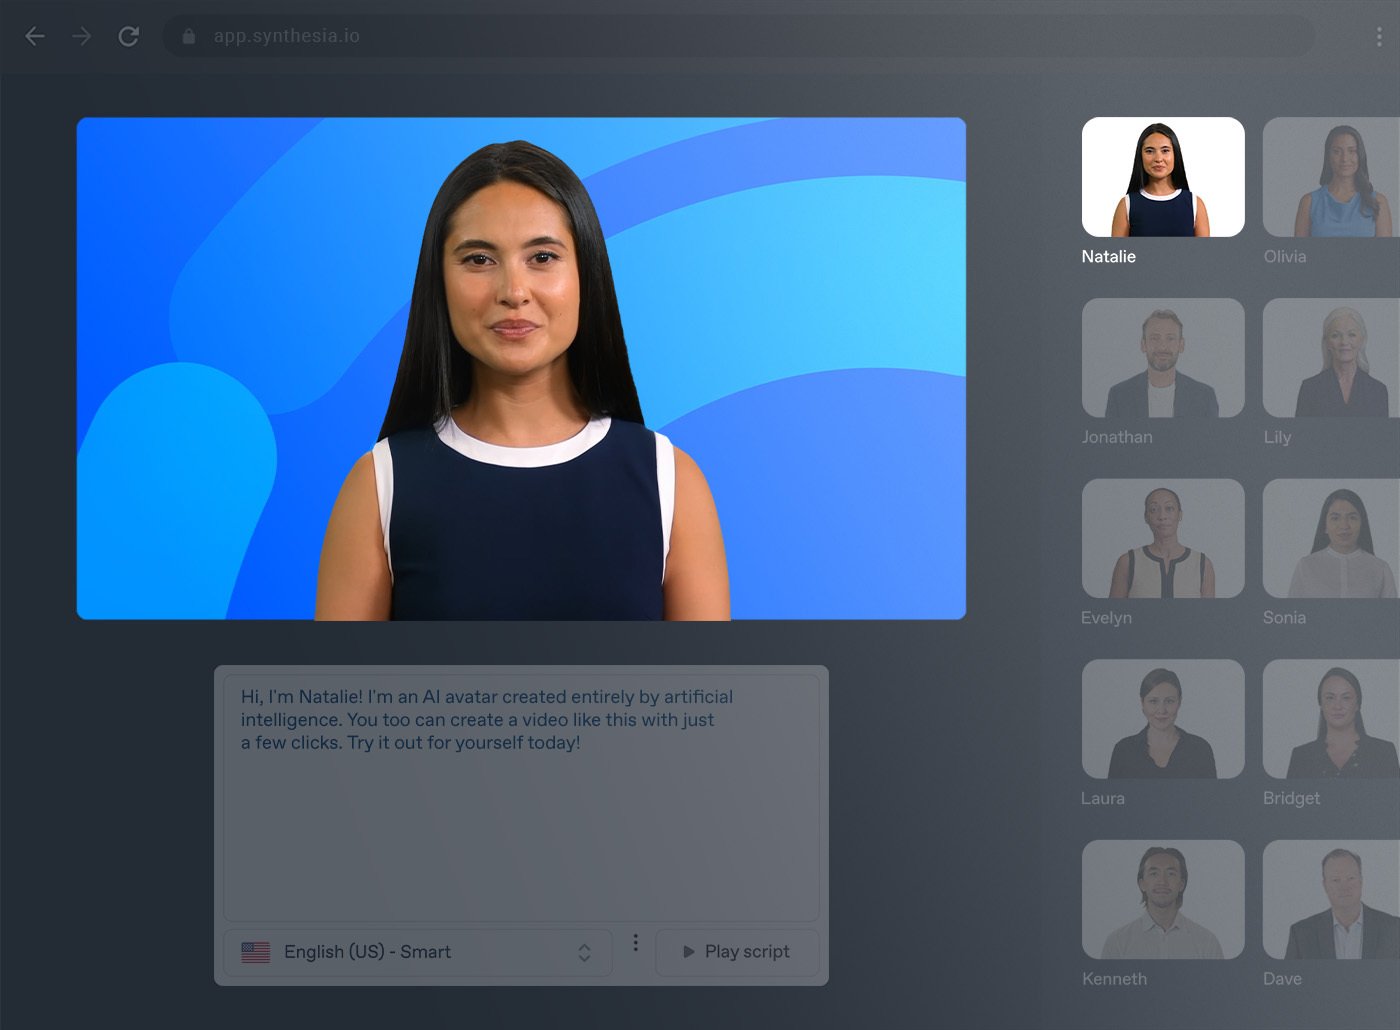The image size is (1400, 1030).
Task: Open the browser three-dot menu
Action: tap(1379, 37)
